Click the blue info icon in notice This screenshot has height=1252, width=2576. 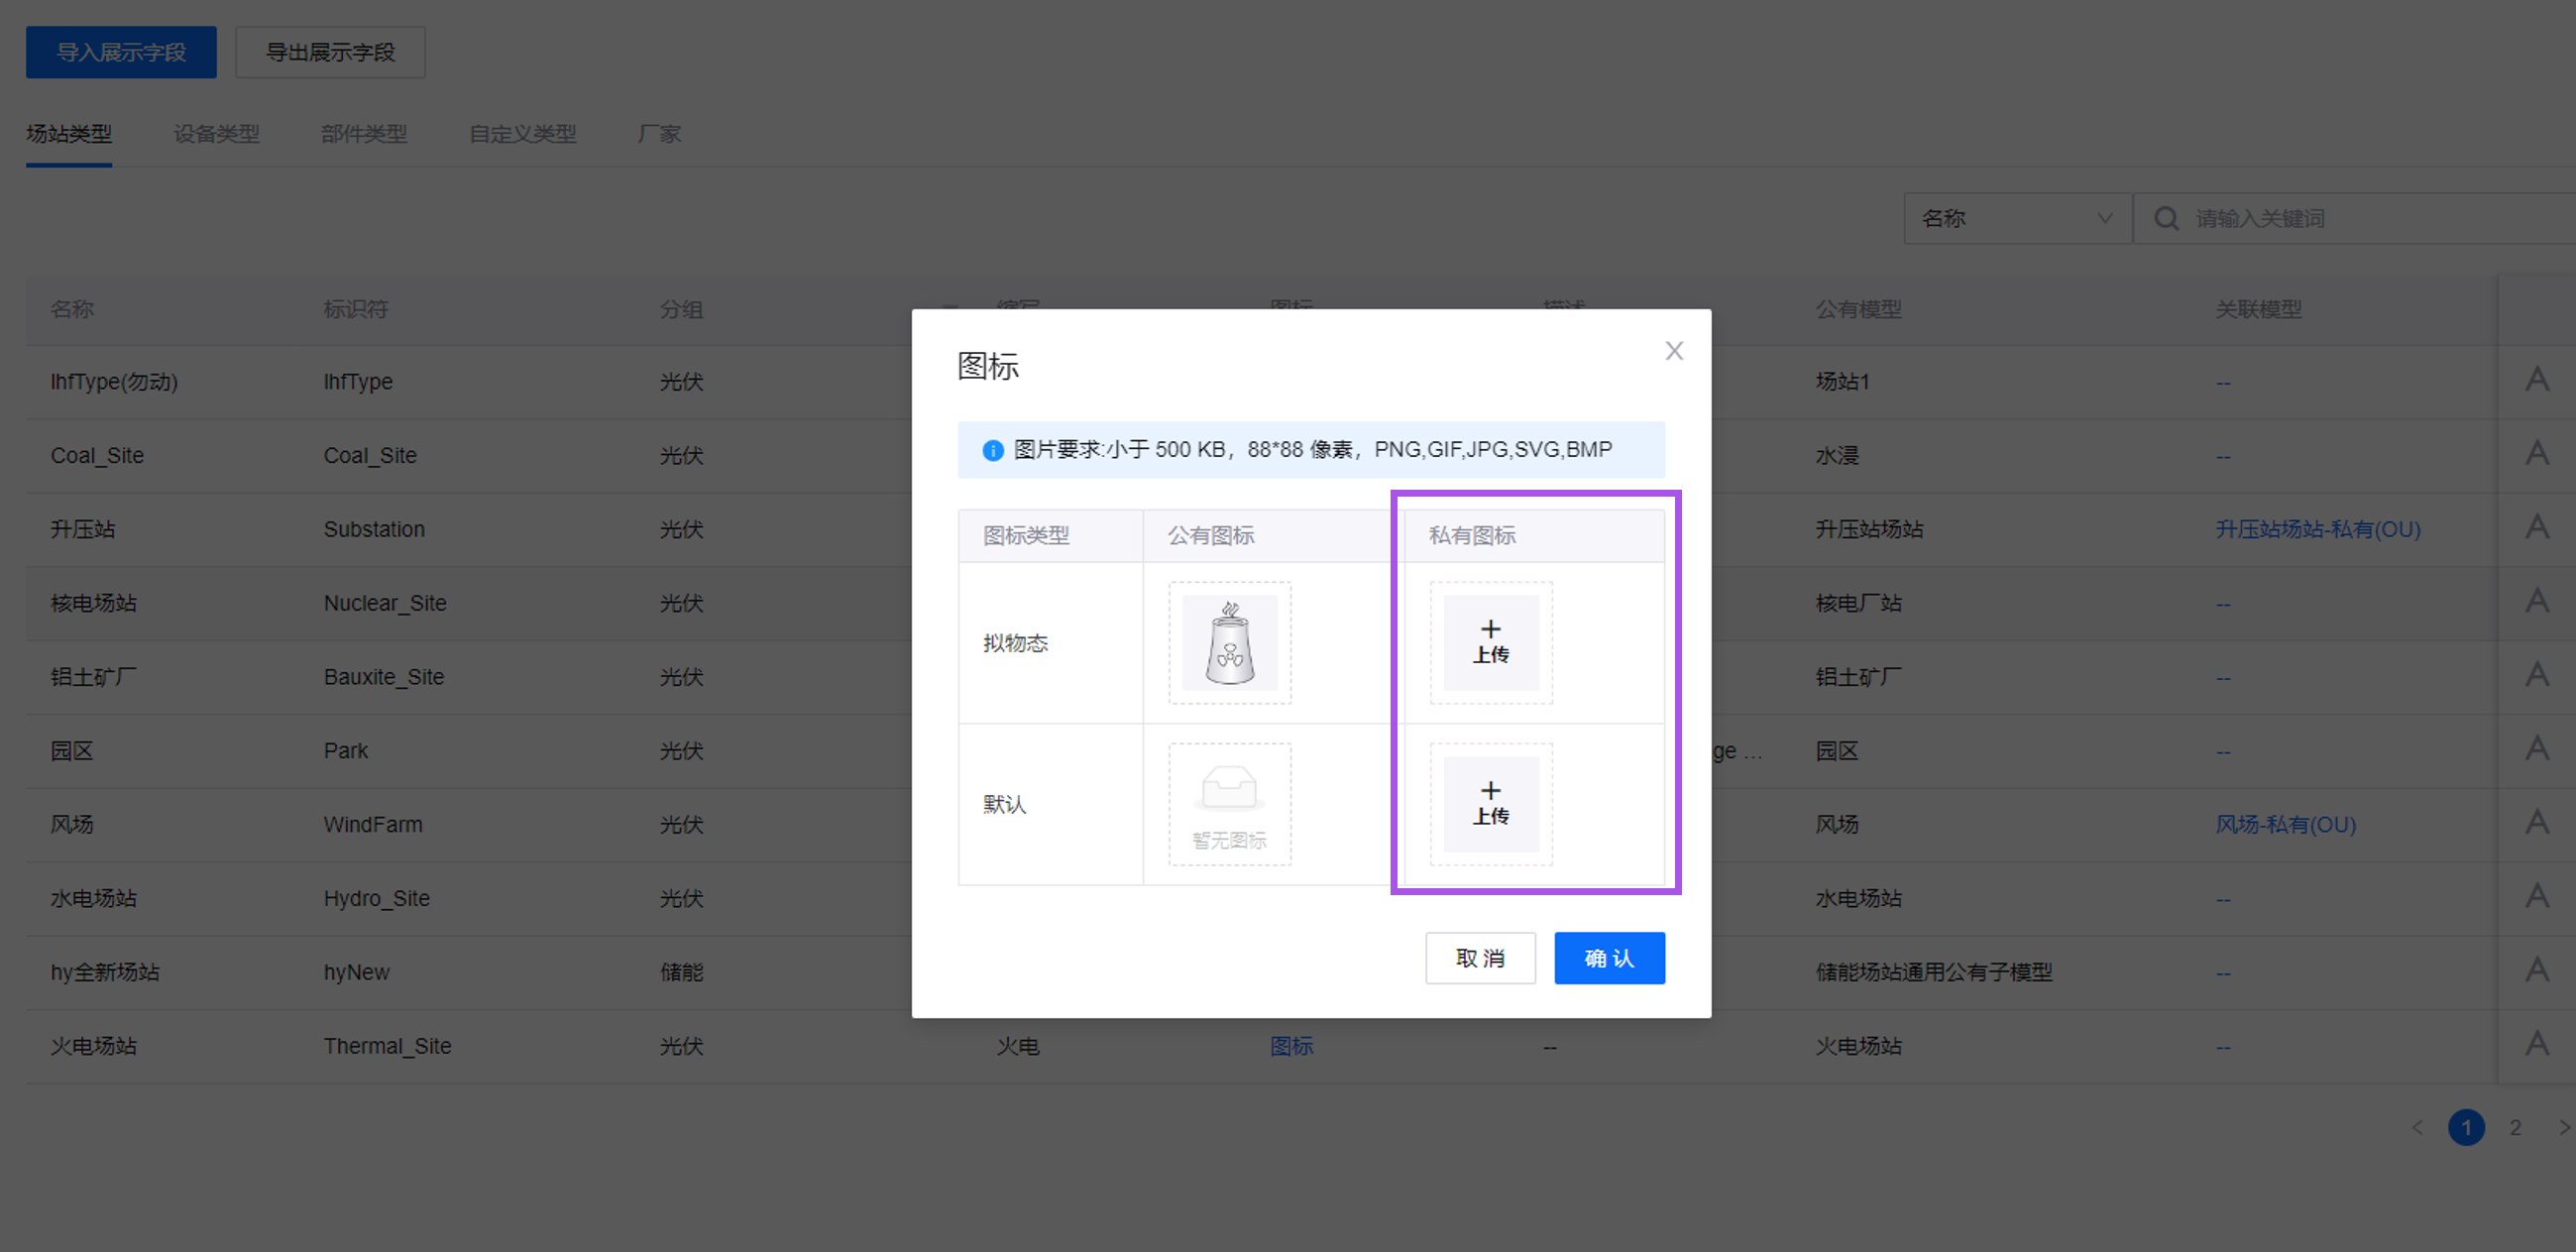pyautogui.click(x=992, y=451)
